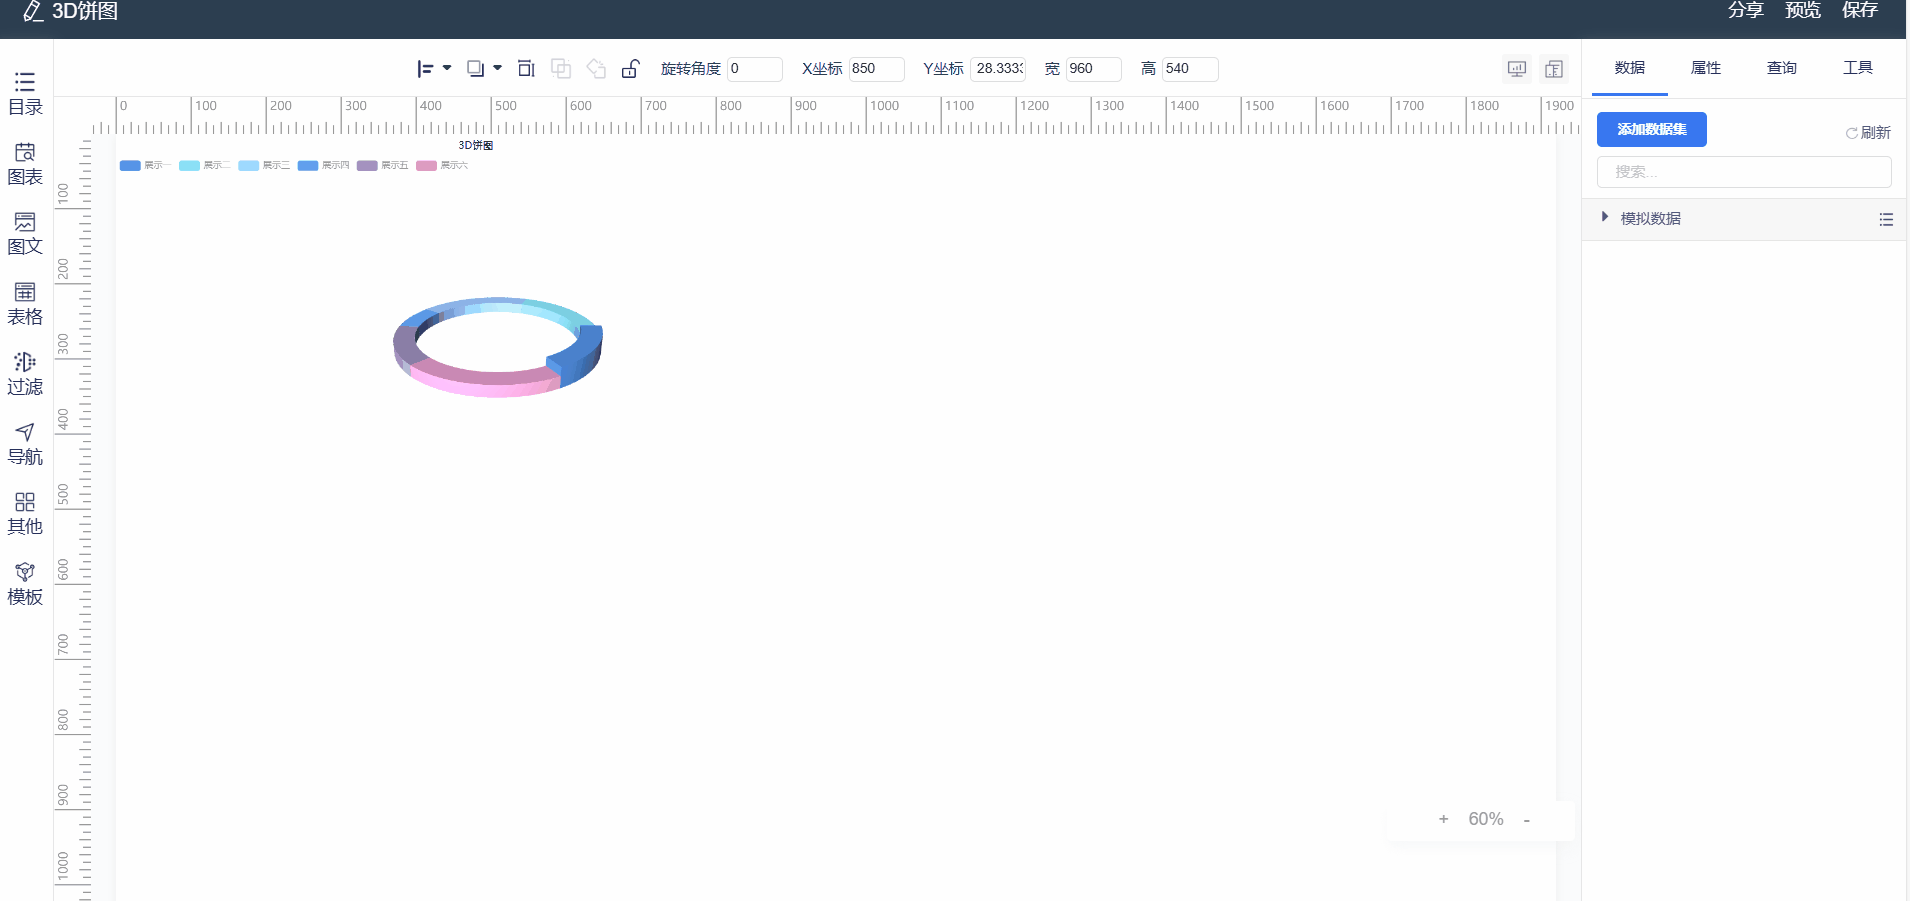The image size is (1910, 901).
Task: Open the 模板 (template) sidebar panel
Action: point(25,584)
